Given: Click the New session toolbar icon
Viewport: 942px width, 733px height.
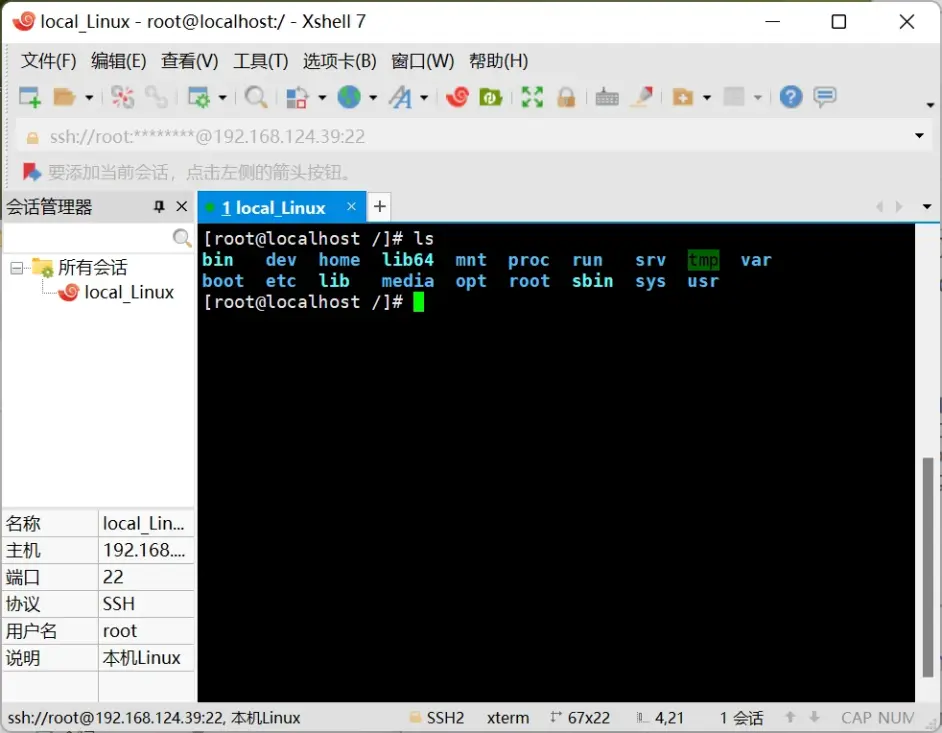Looking at the screenshot, I should pos(30,97).
